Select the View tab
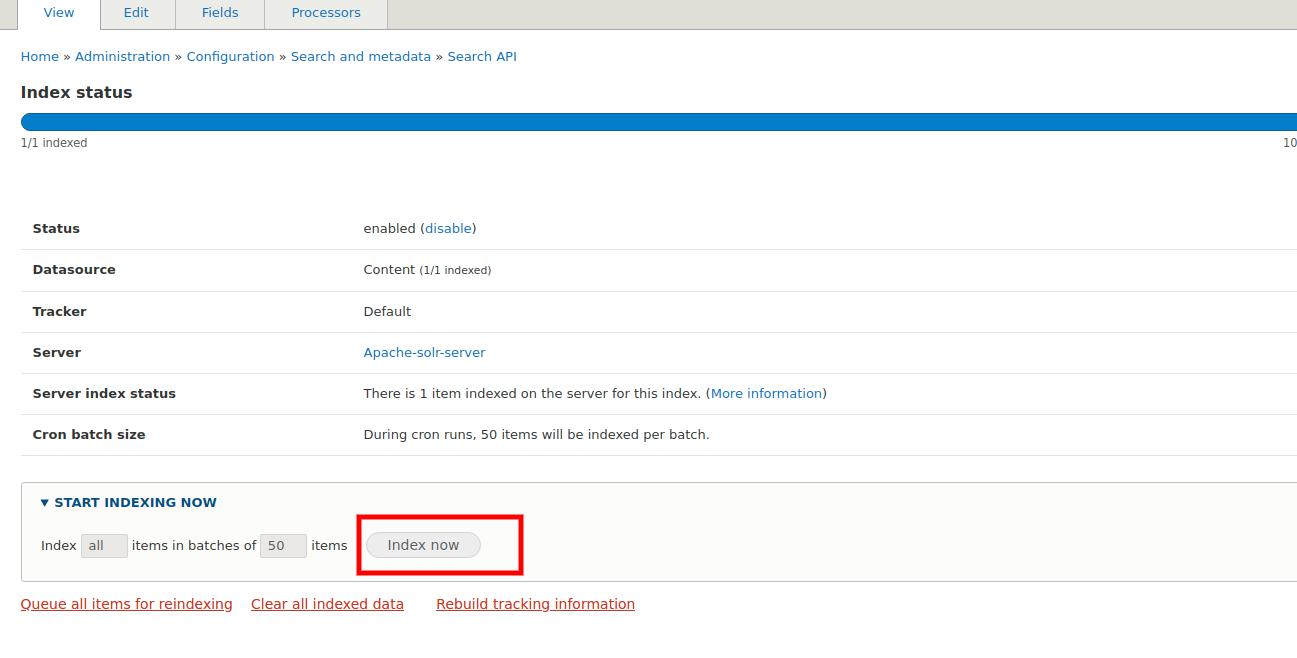 [58, 13]
